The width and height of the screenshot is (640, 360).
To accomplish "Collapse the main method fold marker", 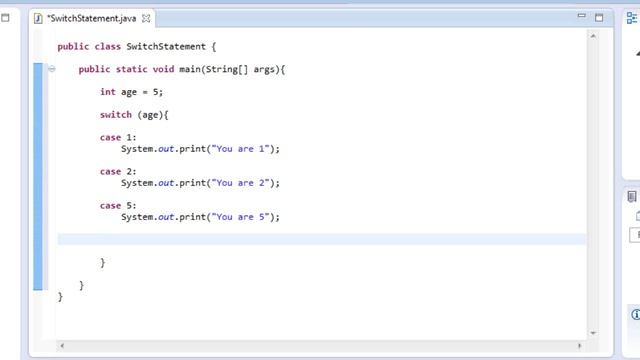I will [52, 69].
